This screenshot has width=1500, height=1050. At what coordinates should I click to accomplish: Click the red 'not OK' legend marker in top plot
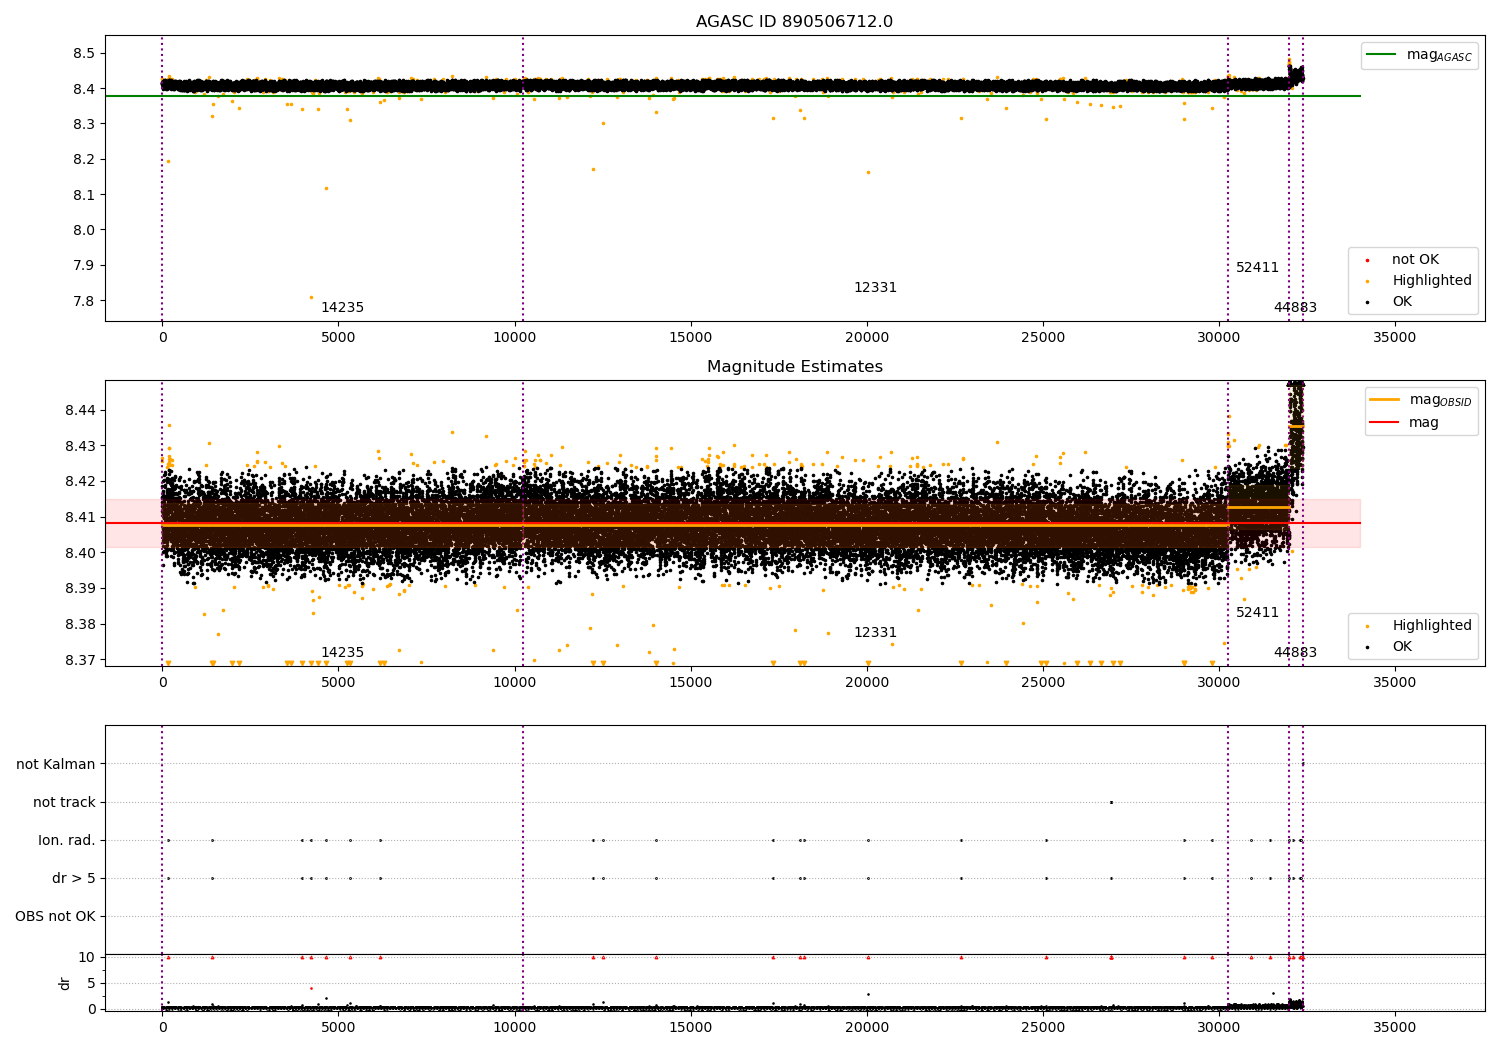pos(1367,260)
